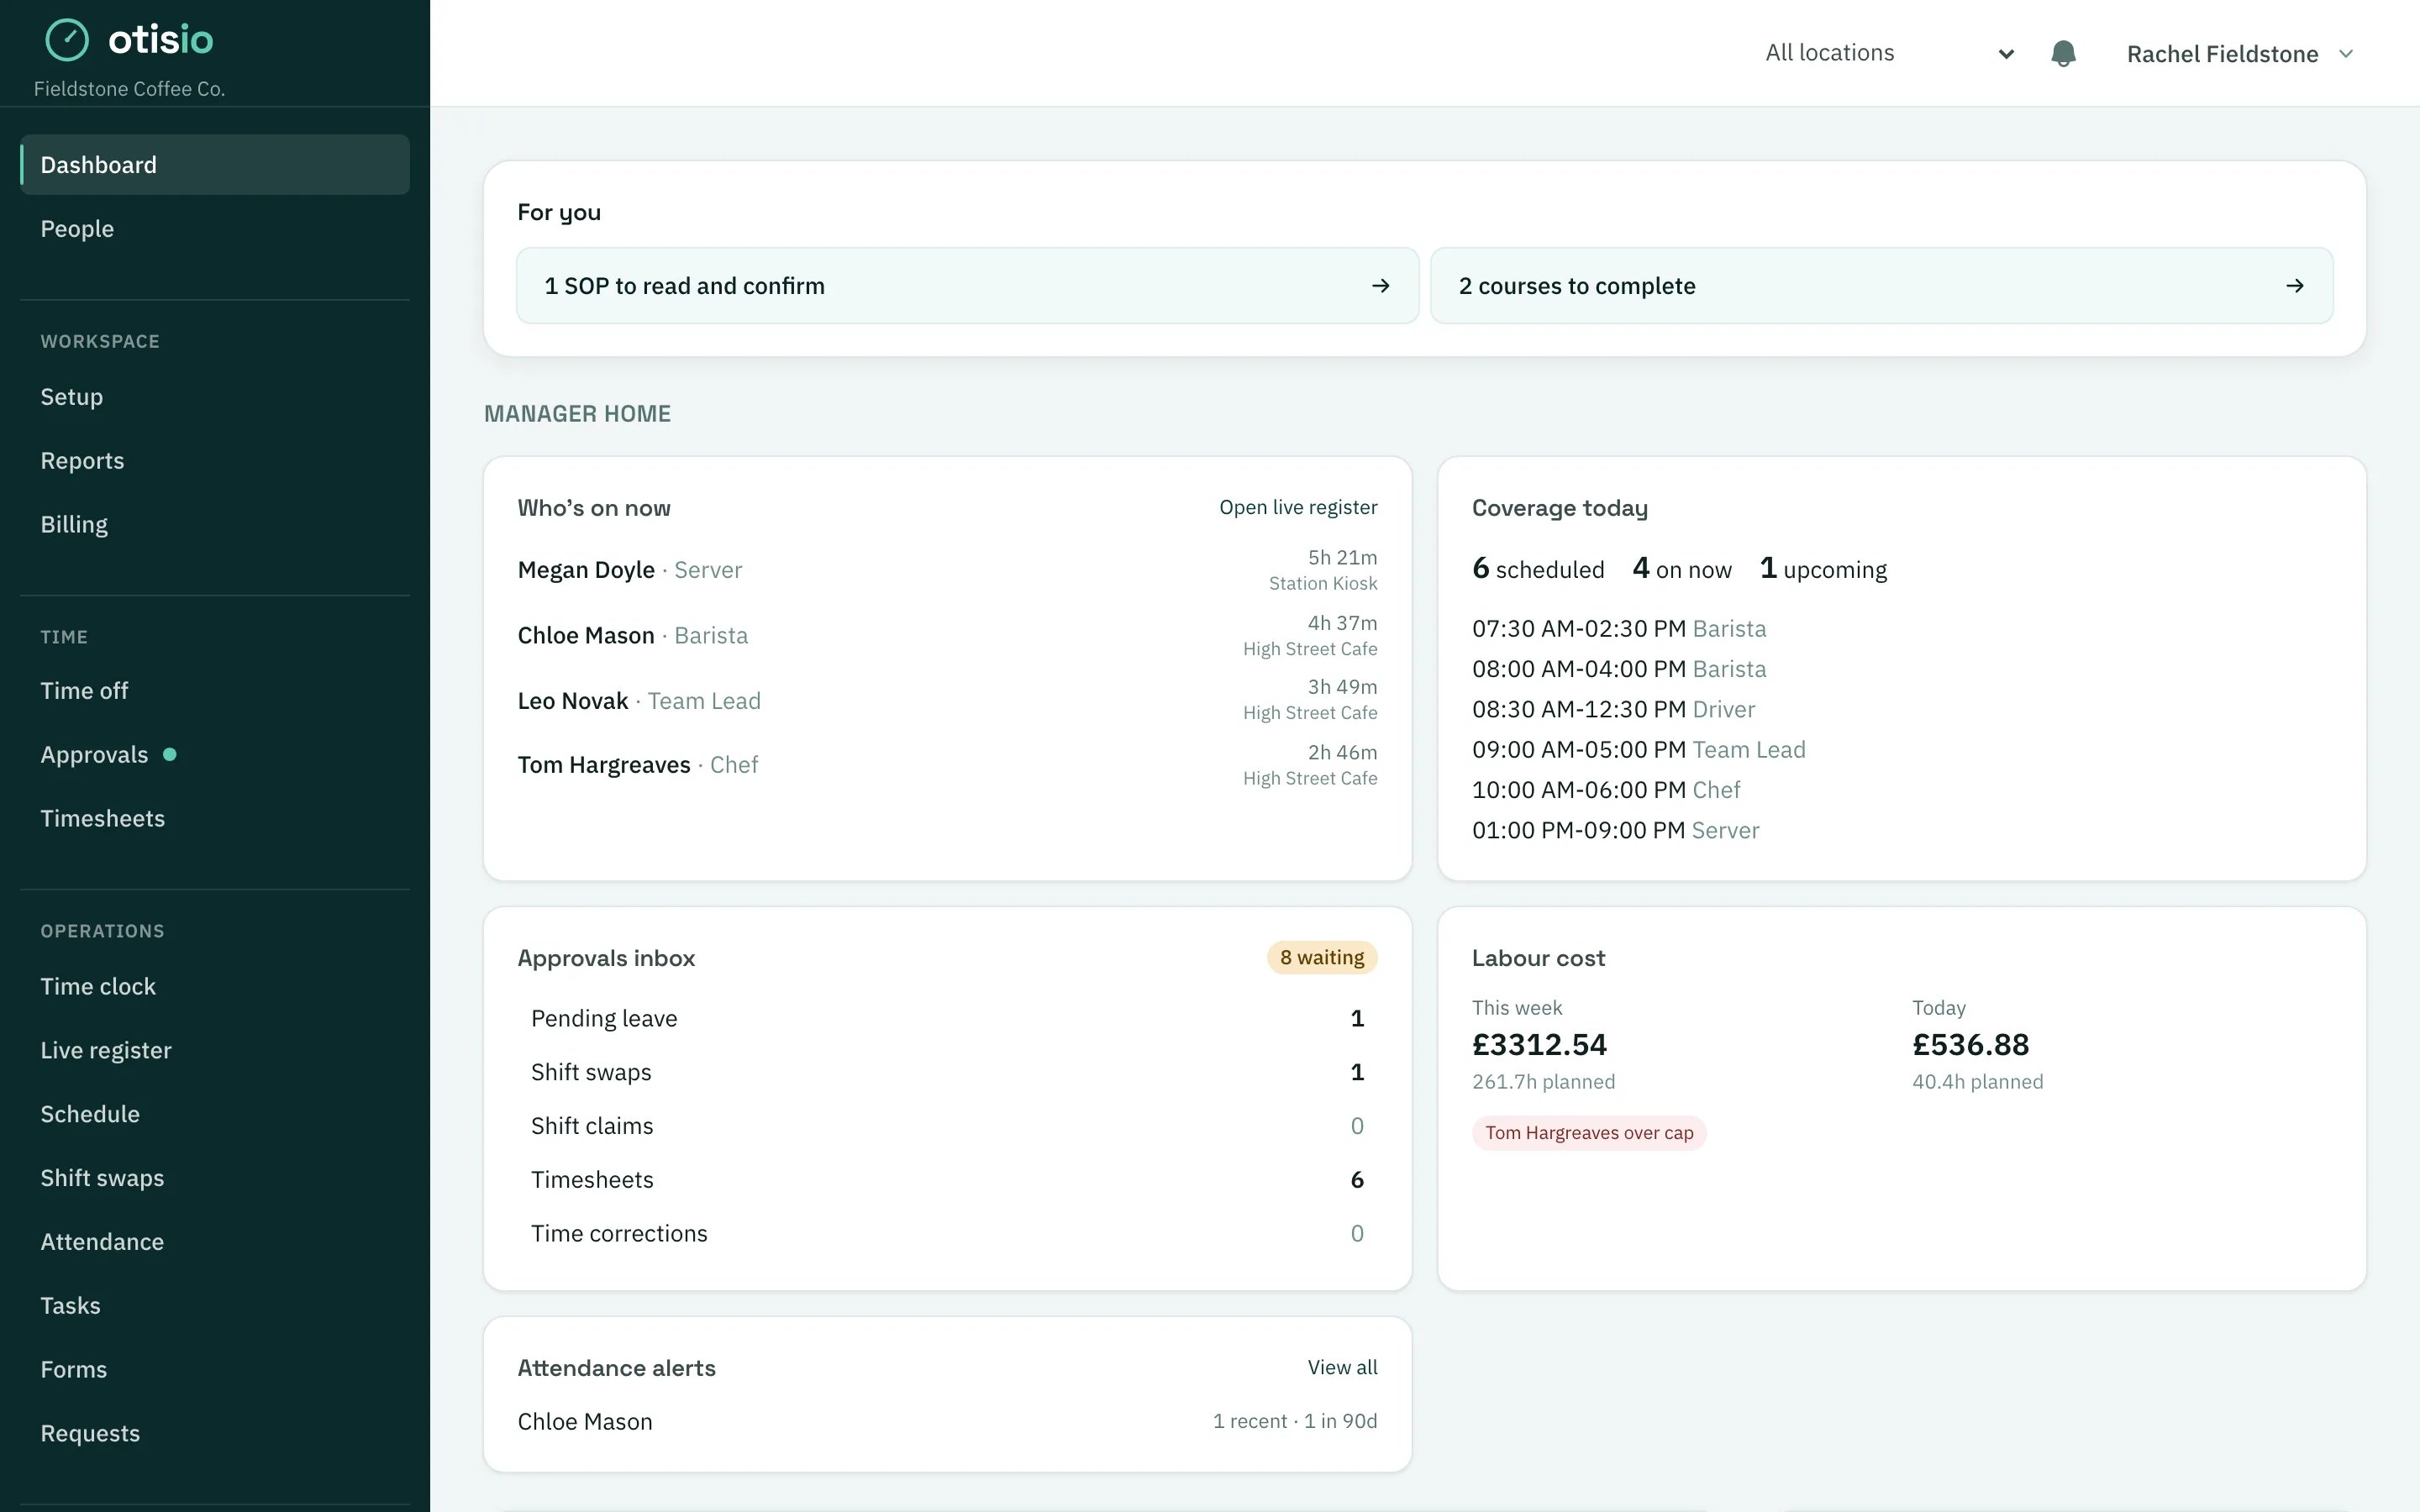The width and height of the screenshot is (2420, 1512).
Task: Open the Time corrections approvals row
Action: pyautogui.click(x=947, y=1234)
